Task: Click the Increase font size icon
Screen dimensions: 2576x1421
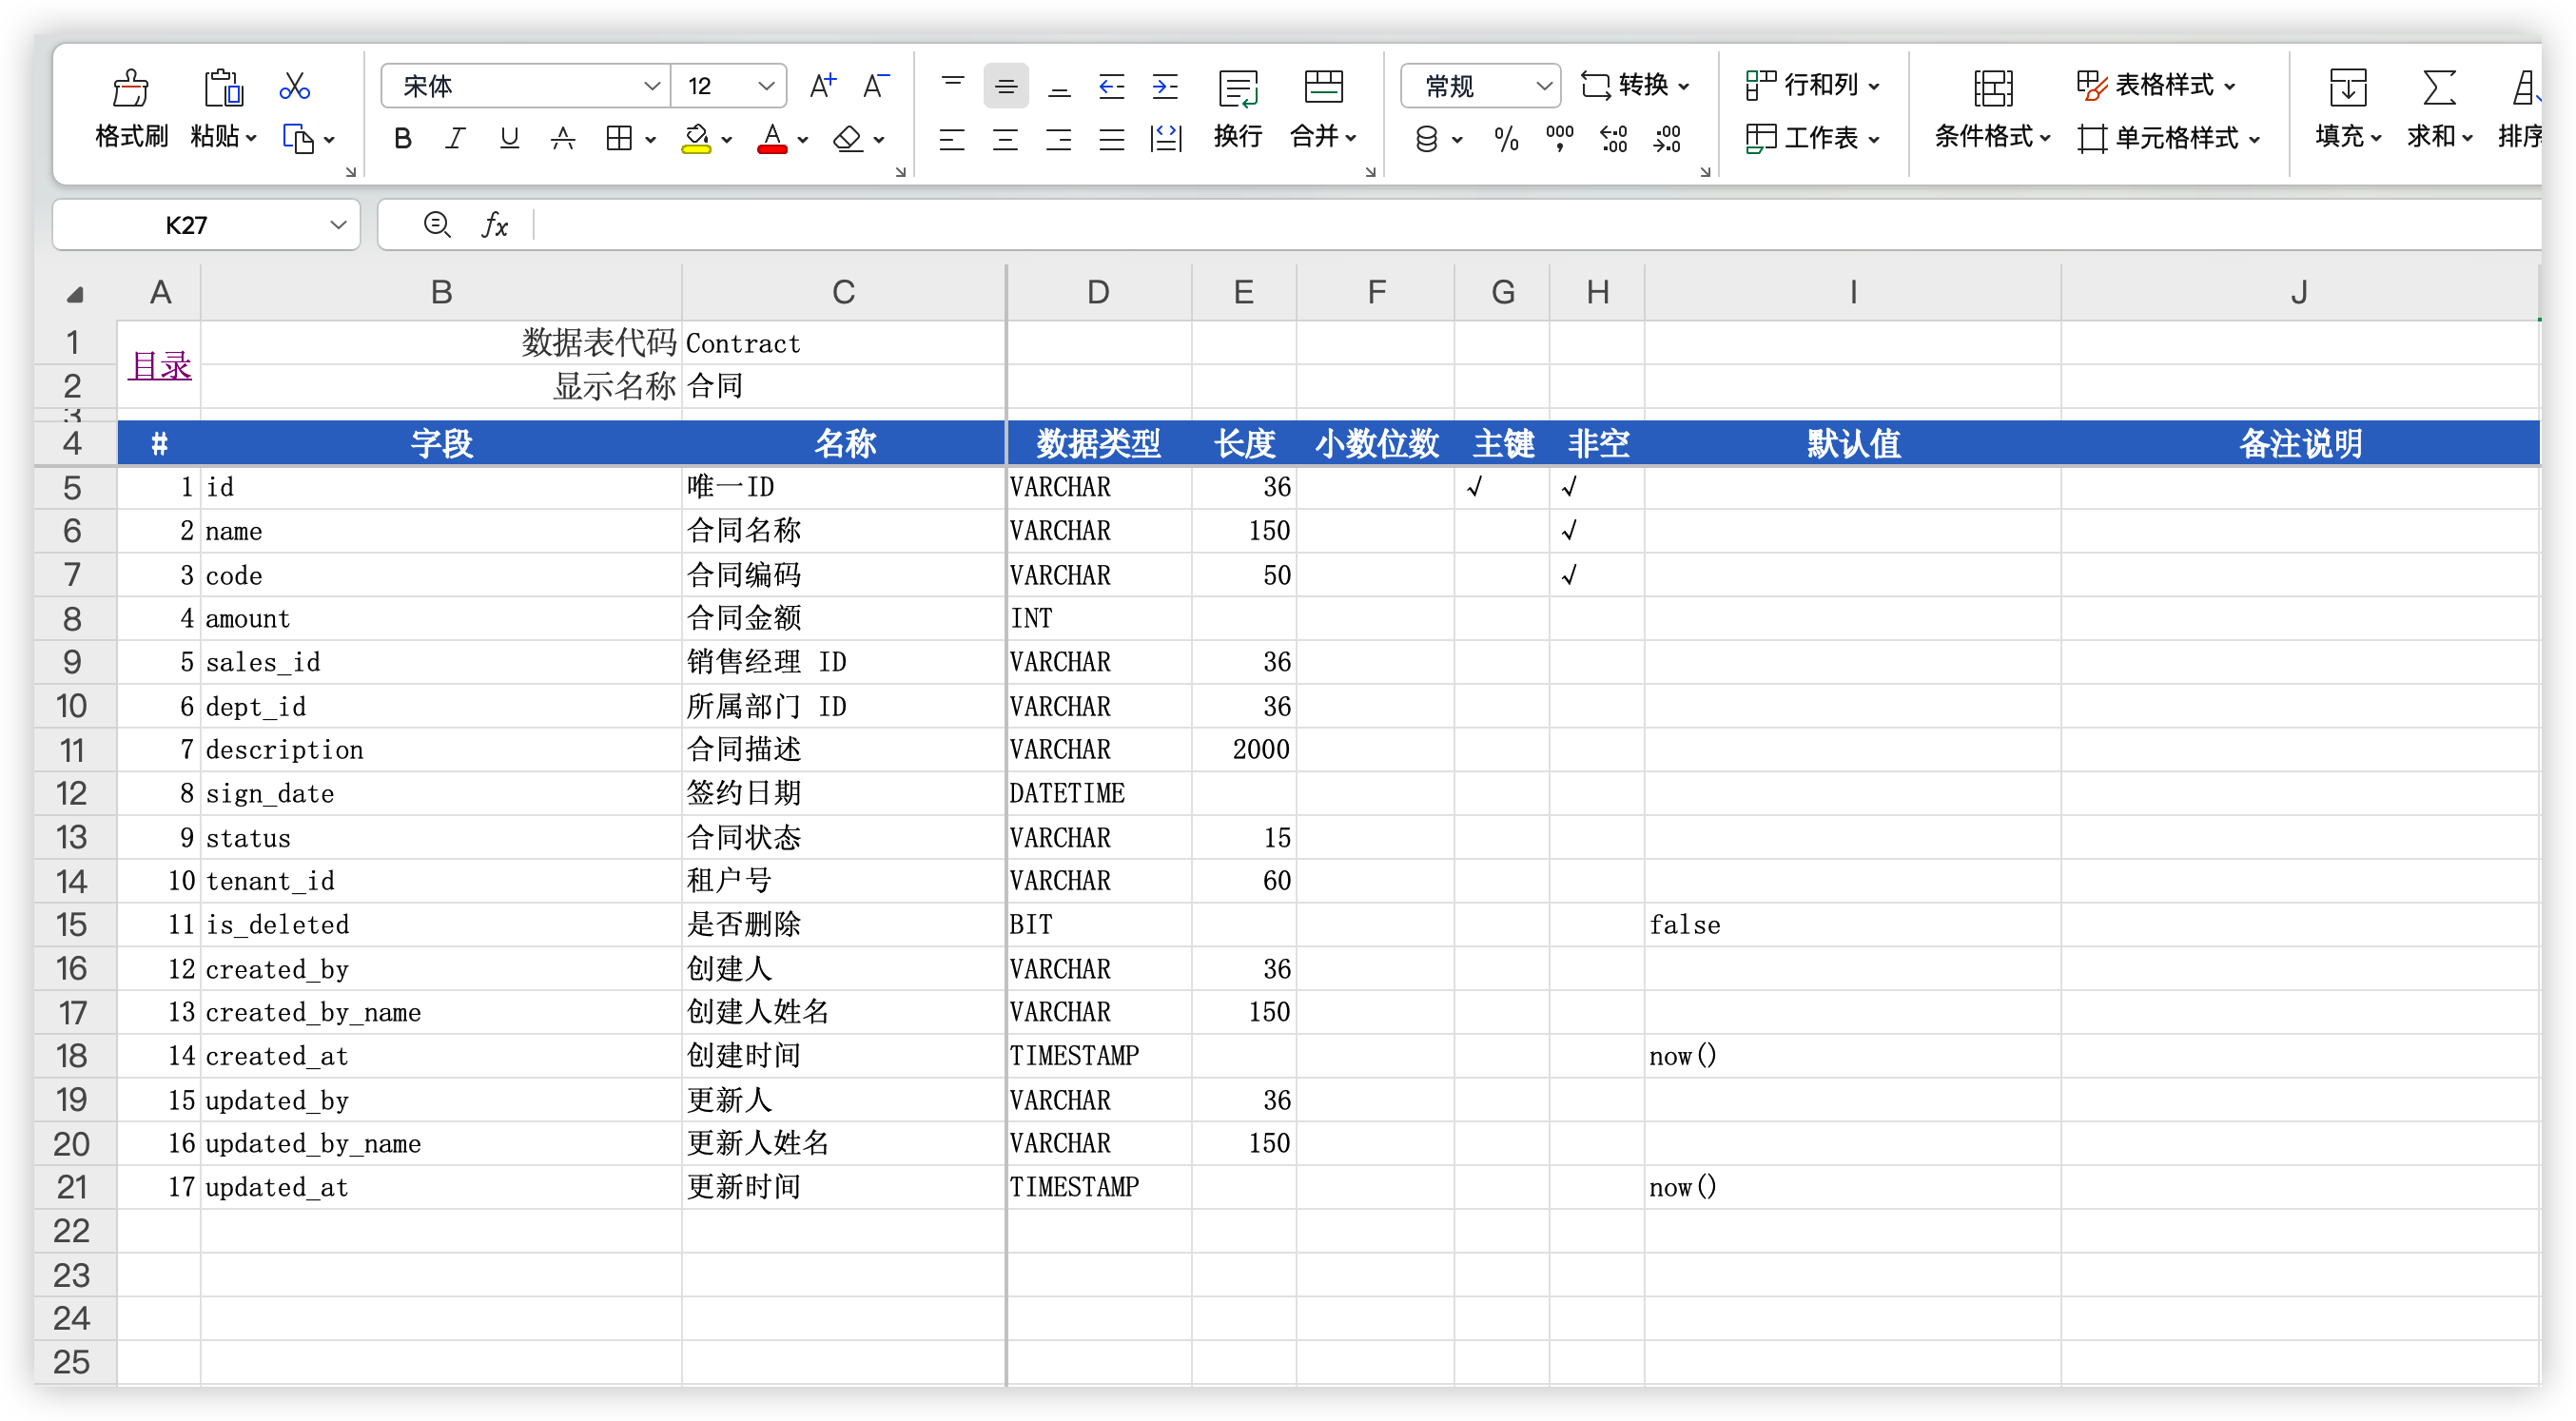Action: (x=822, y=86)
